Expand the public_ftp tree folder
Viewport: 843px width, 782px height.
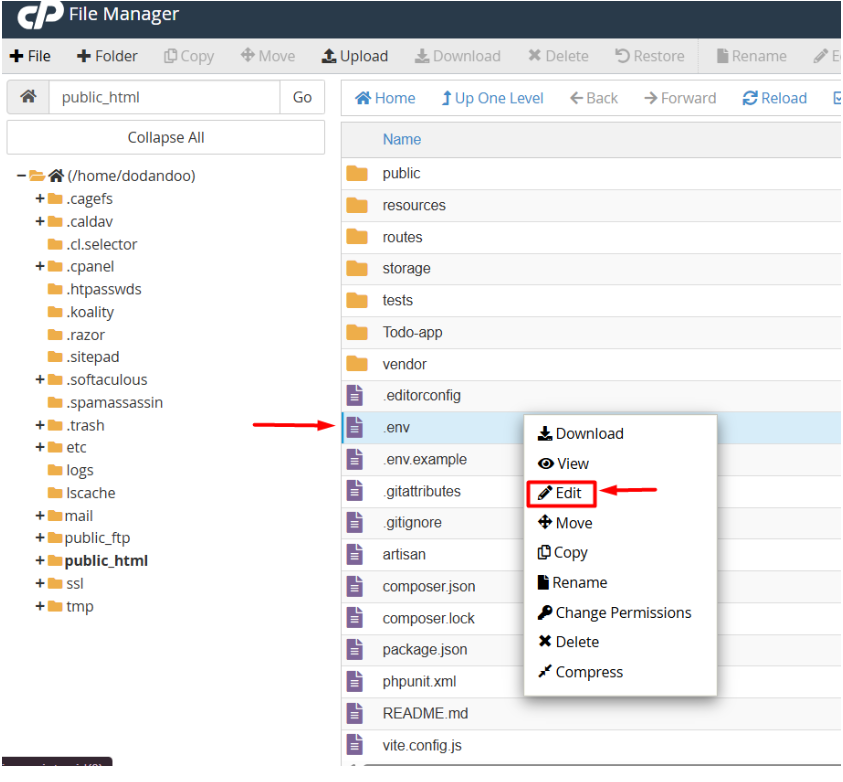pyautogui.click(x=40, y=538)
